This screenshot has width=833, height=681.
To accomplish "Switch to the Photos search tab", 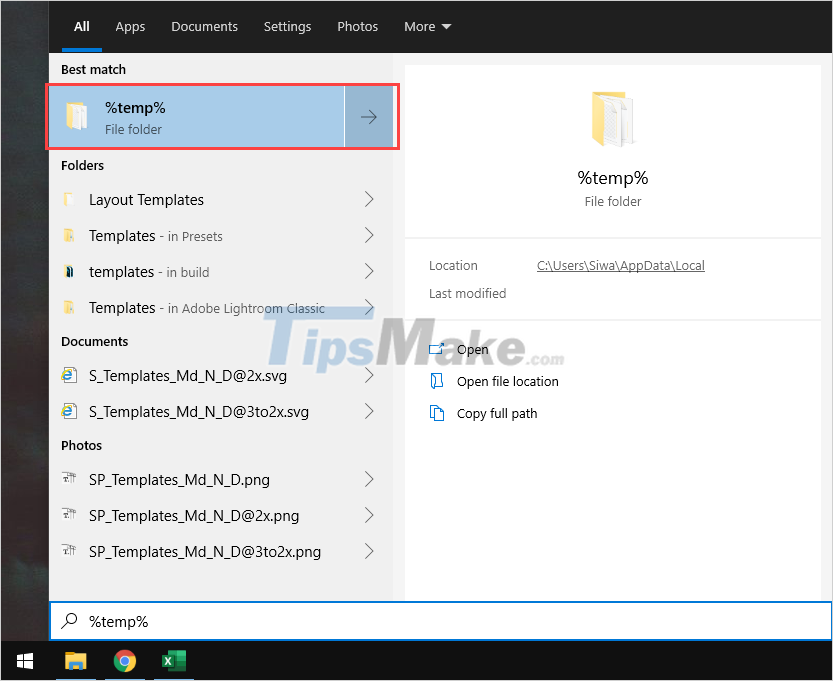I will pyautogui.click(x=357, y=26).
